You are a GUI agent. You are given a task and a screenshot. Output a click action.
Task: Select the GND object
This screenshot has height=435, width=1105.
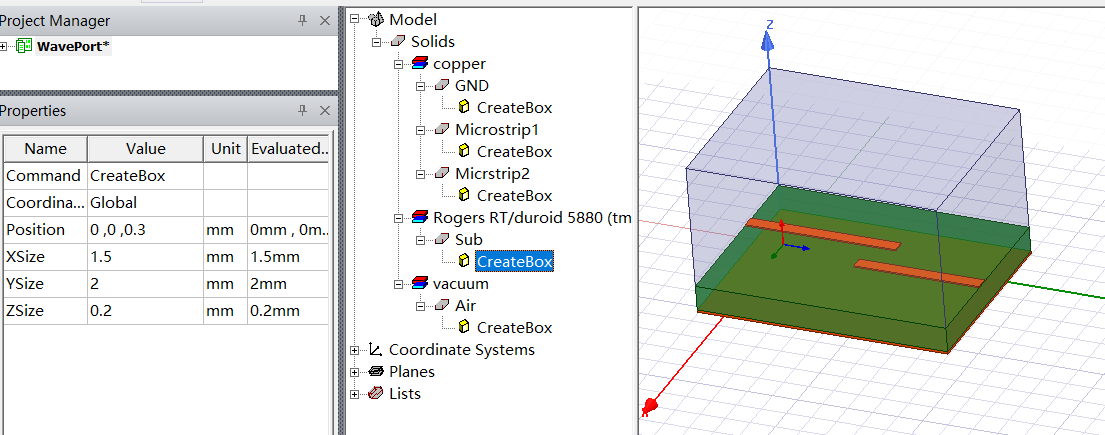472,85
